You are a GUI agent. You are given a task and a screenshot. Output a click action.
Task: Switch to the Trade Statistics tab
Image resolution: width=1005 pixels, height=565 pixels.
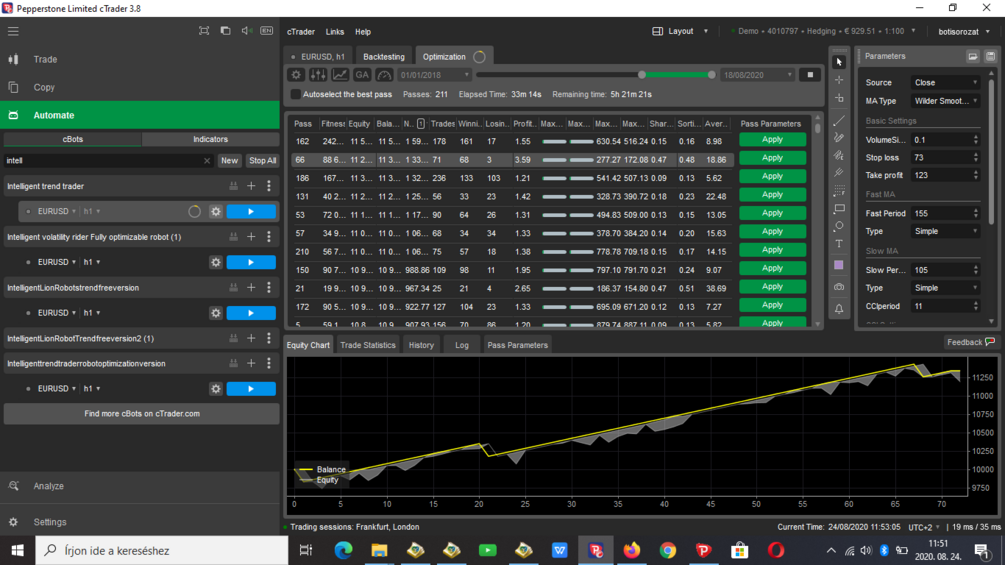point(368,345)
